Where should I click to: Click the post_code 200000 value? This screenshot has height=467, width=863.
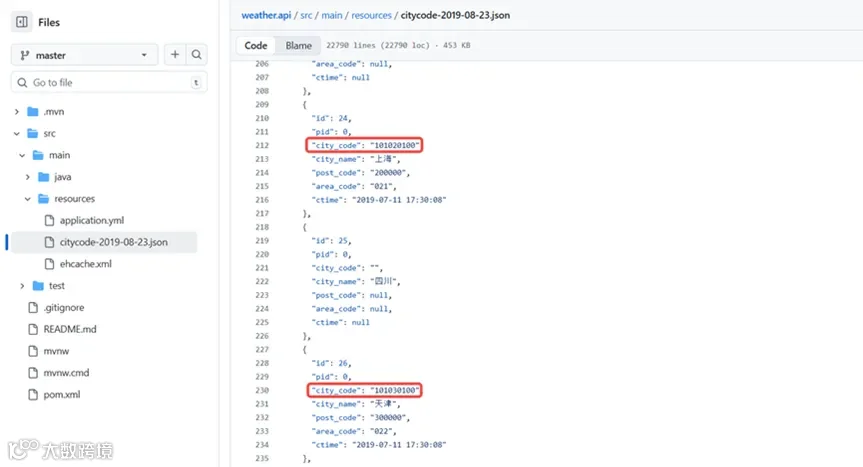point(388,173)
